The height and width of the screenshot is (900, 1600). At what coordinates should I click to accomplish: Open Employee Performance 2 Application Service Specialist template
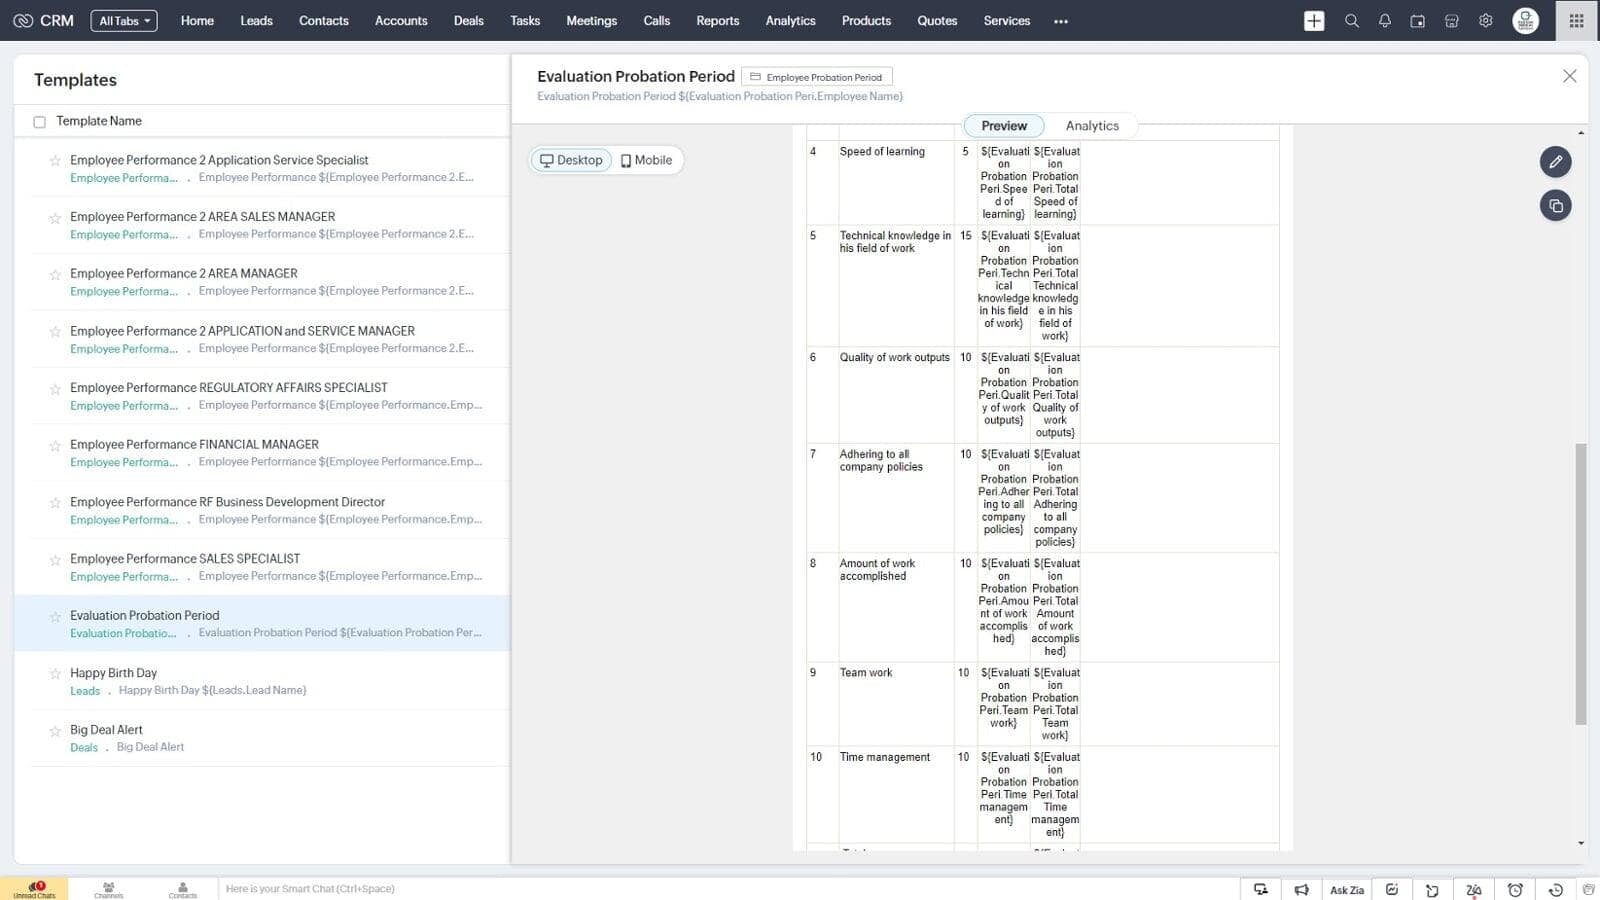click(219, 160)
